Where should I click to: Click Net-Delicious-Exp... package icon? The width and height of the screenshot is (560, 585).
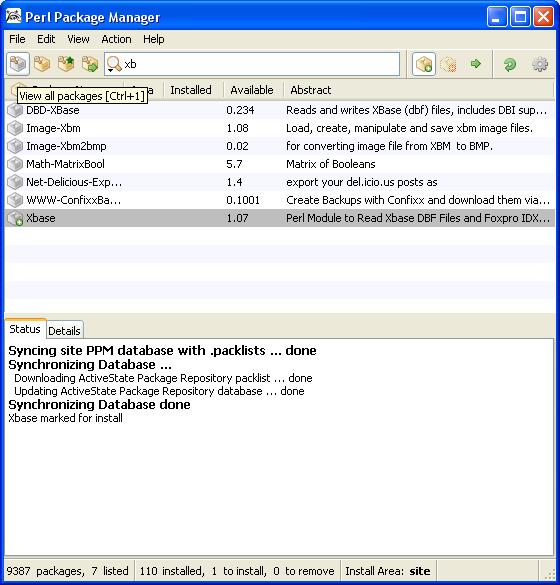point(15,182)
